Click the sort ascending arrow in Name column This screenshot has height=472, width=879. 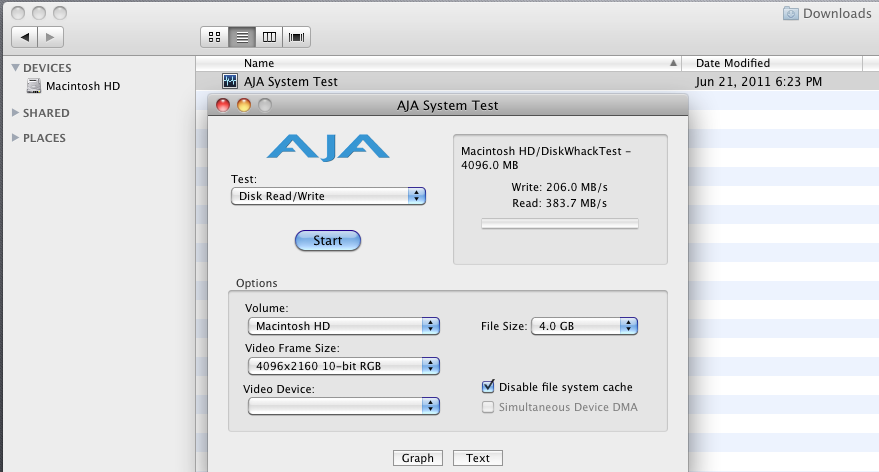[673, 63]
